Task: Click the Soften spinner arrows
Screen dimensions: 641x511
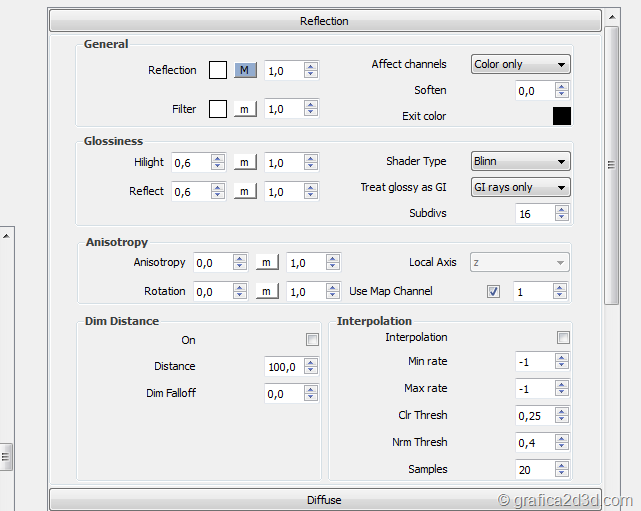Action: [562, 91]
